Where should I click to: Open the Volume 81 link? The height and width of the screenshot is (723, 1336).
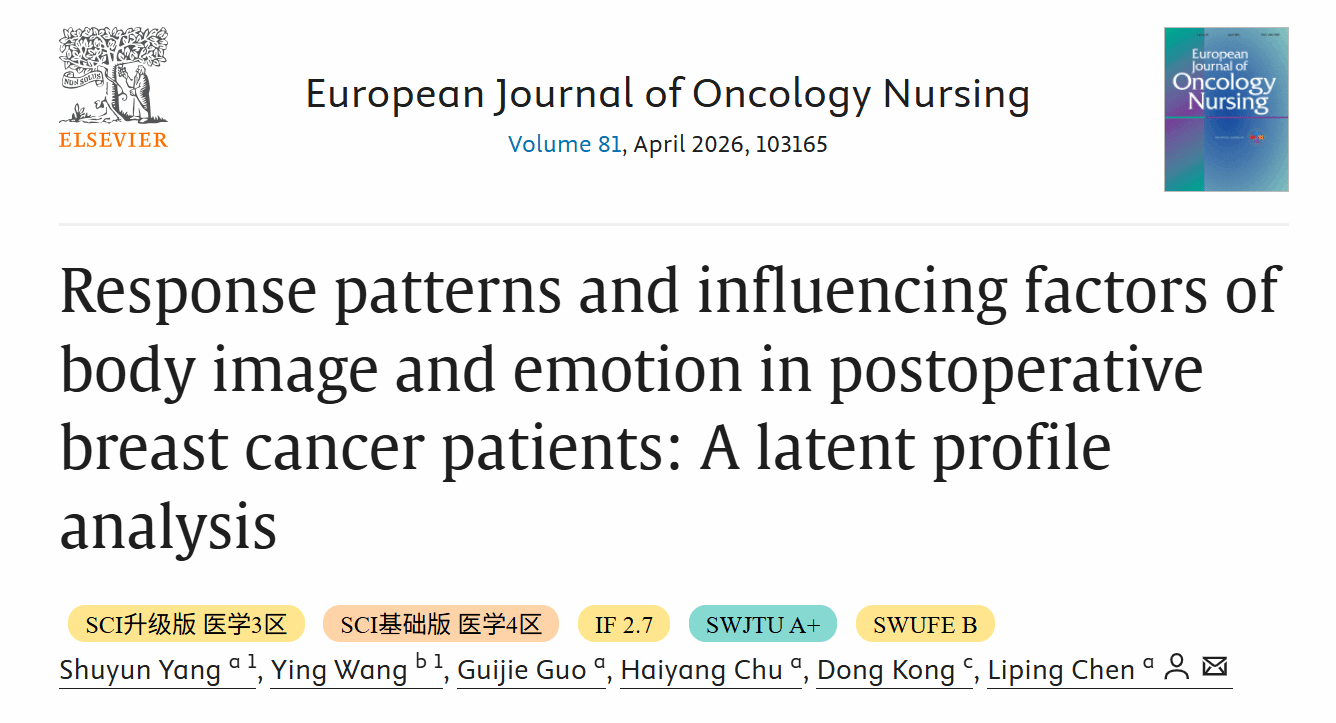(x=564, y=144)
